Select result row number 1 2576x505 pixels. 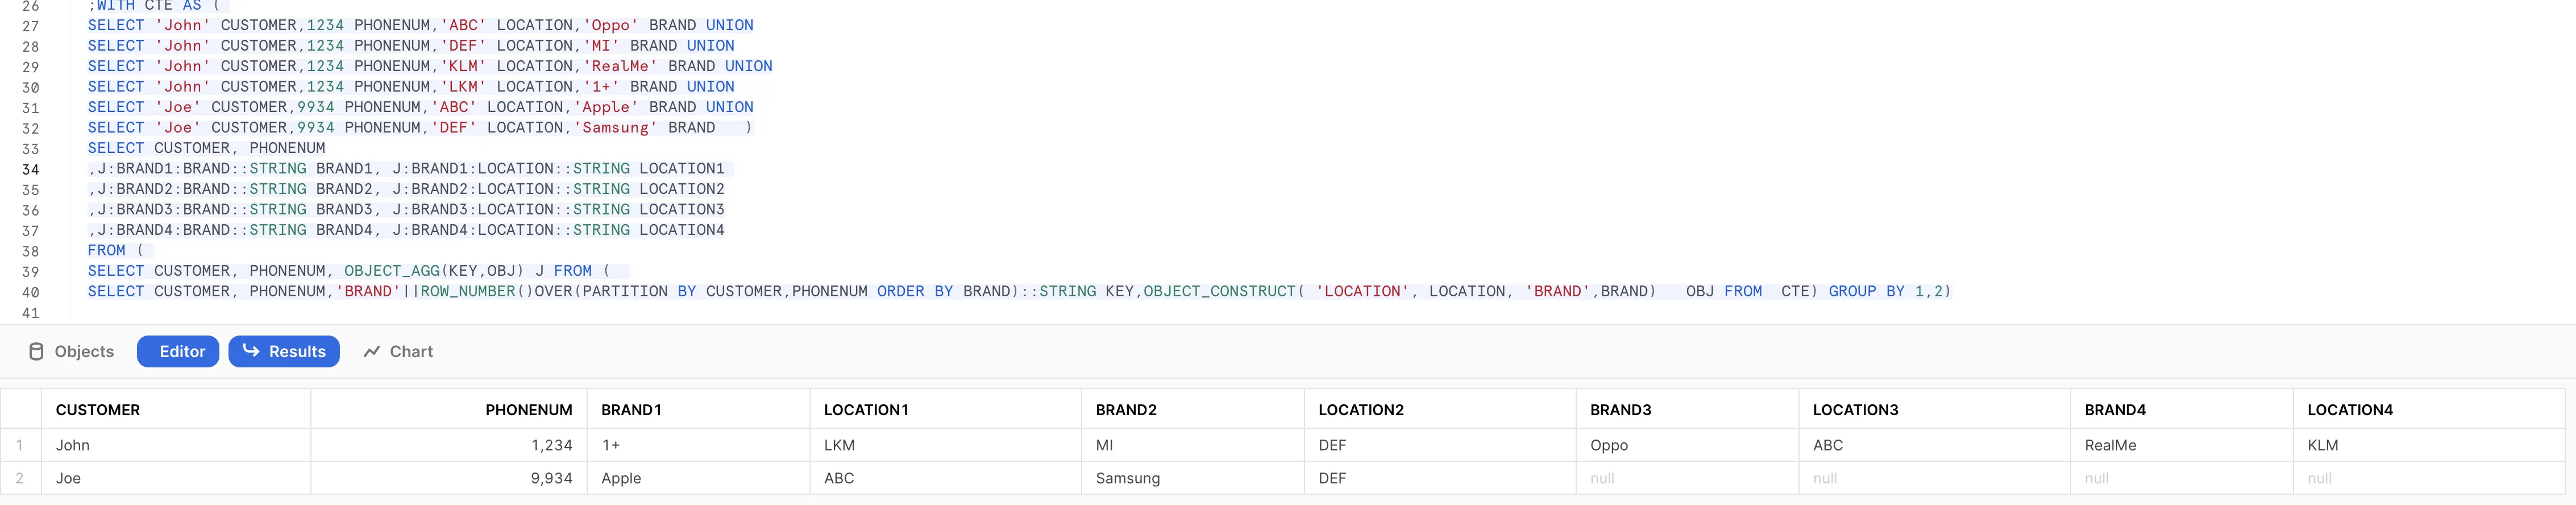(x=19, y=445)
